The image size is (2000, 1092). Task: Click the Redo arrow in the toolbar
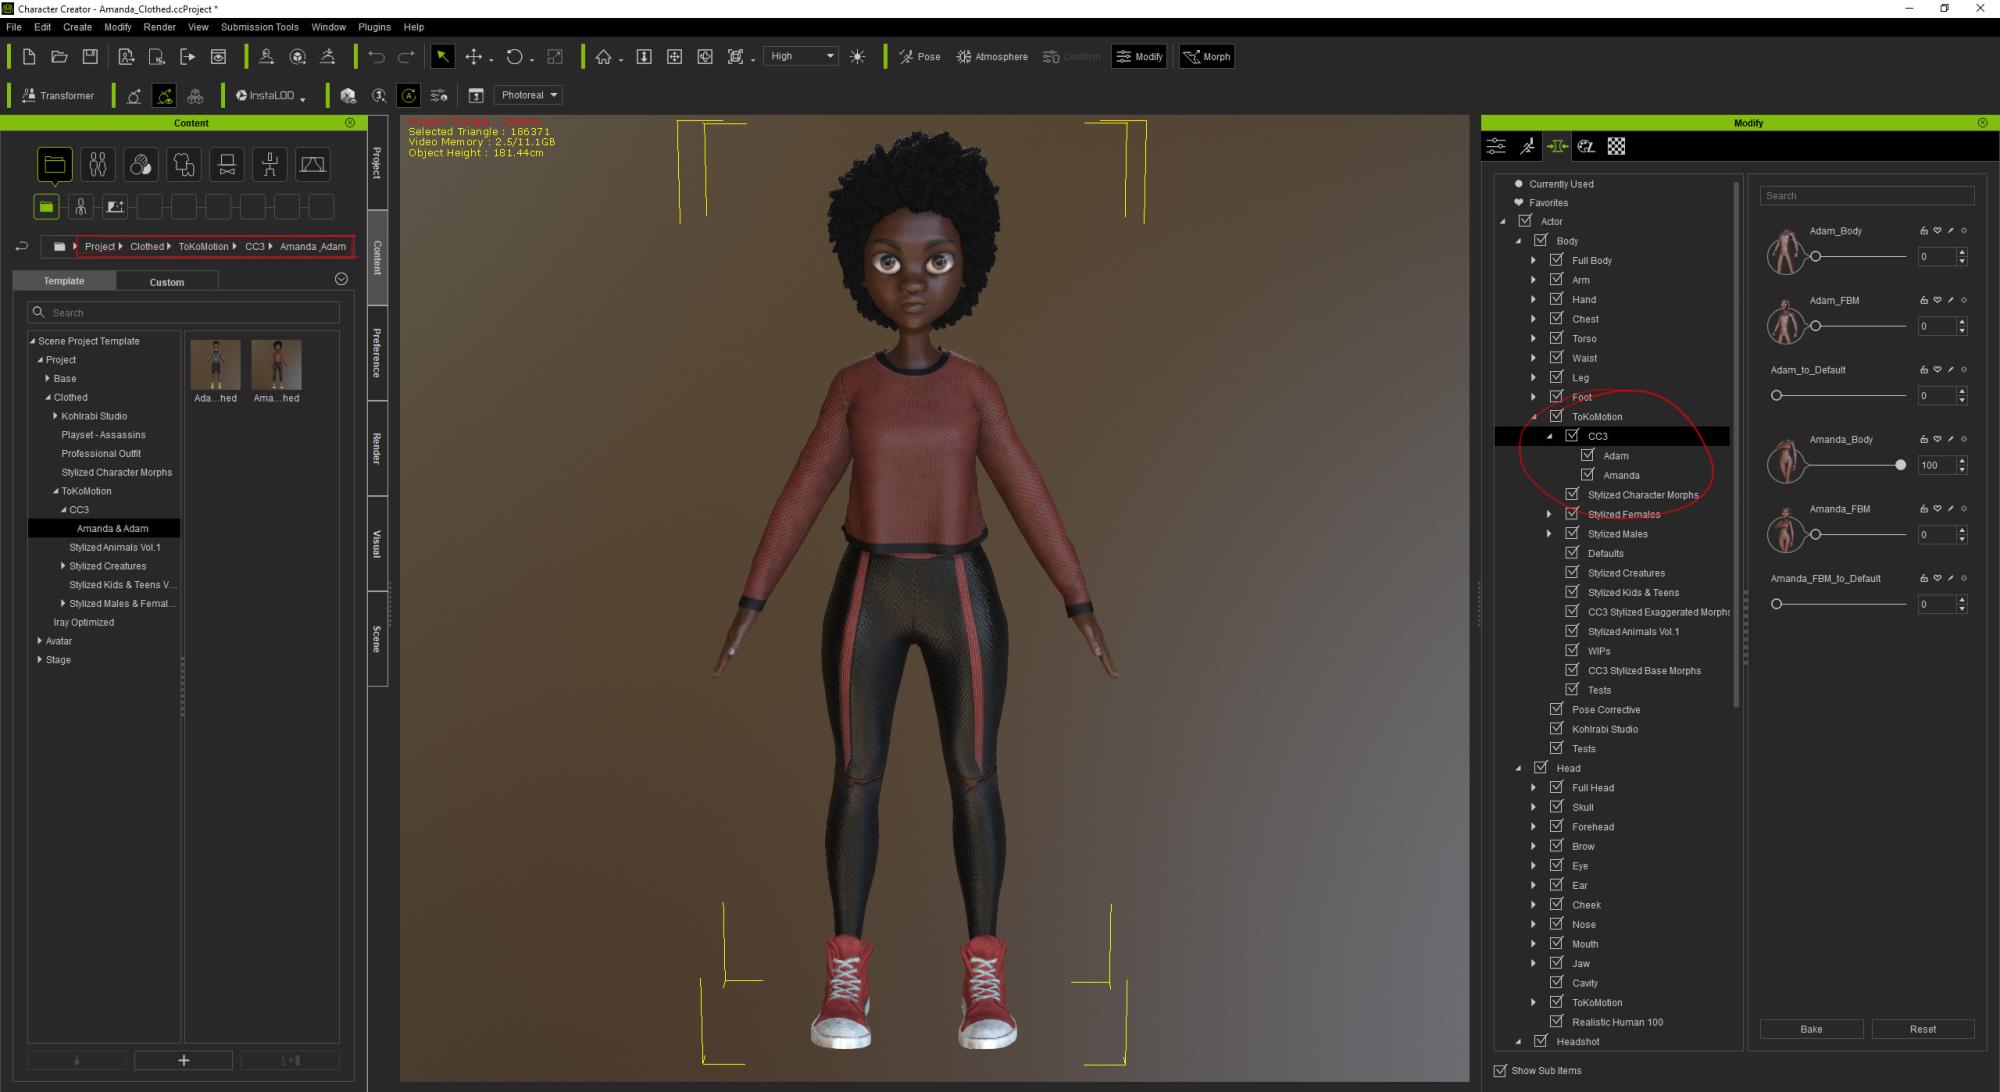tap(406, 57)
